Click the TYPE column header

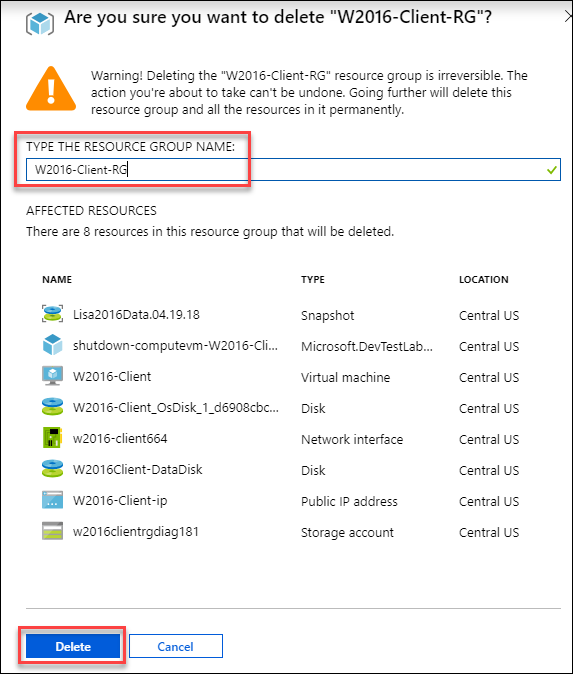(x=313, y=279)
